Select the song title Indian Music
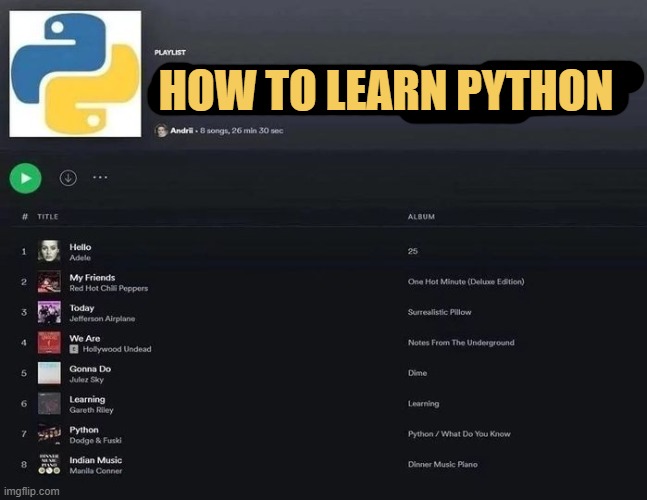 [x=96, y=460]
